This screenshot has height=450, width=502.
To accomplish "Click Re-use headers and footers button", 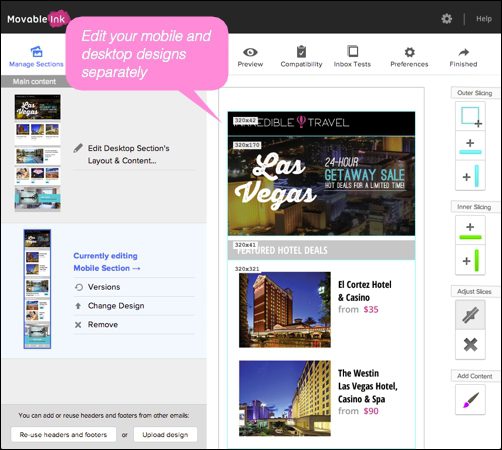I will pos(63,435).
